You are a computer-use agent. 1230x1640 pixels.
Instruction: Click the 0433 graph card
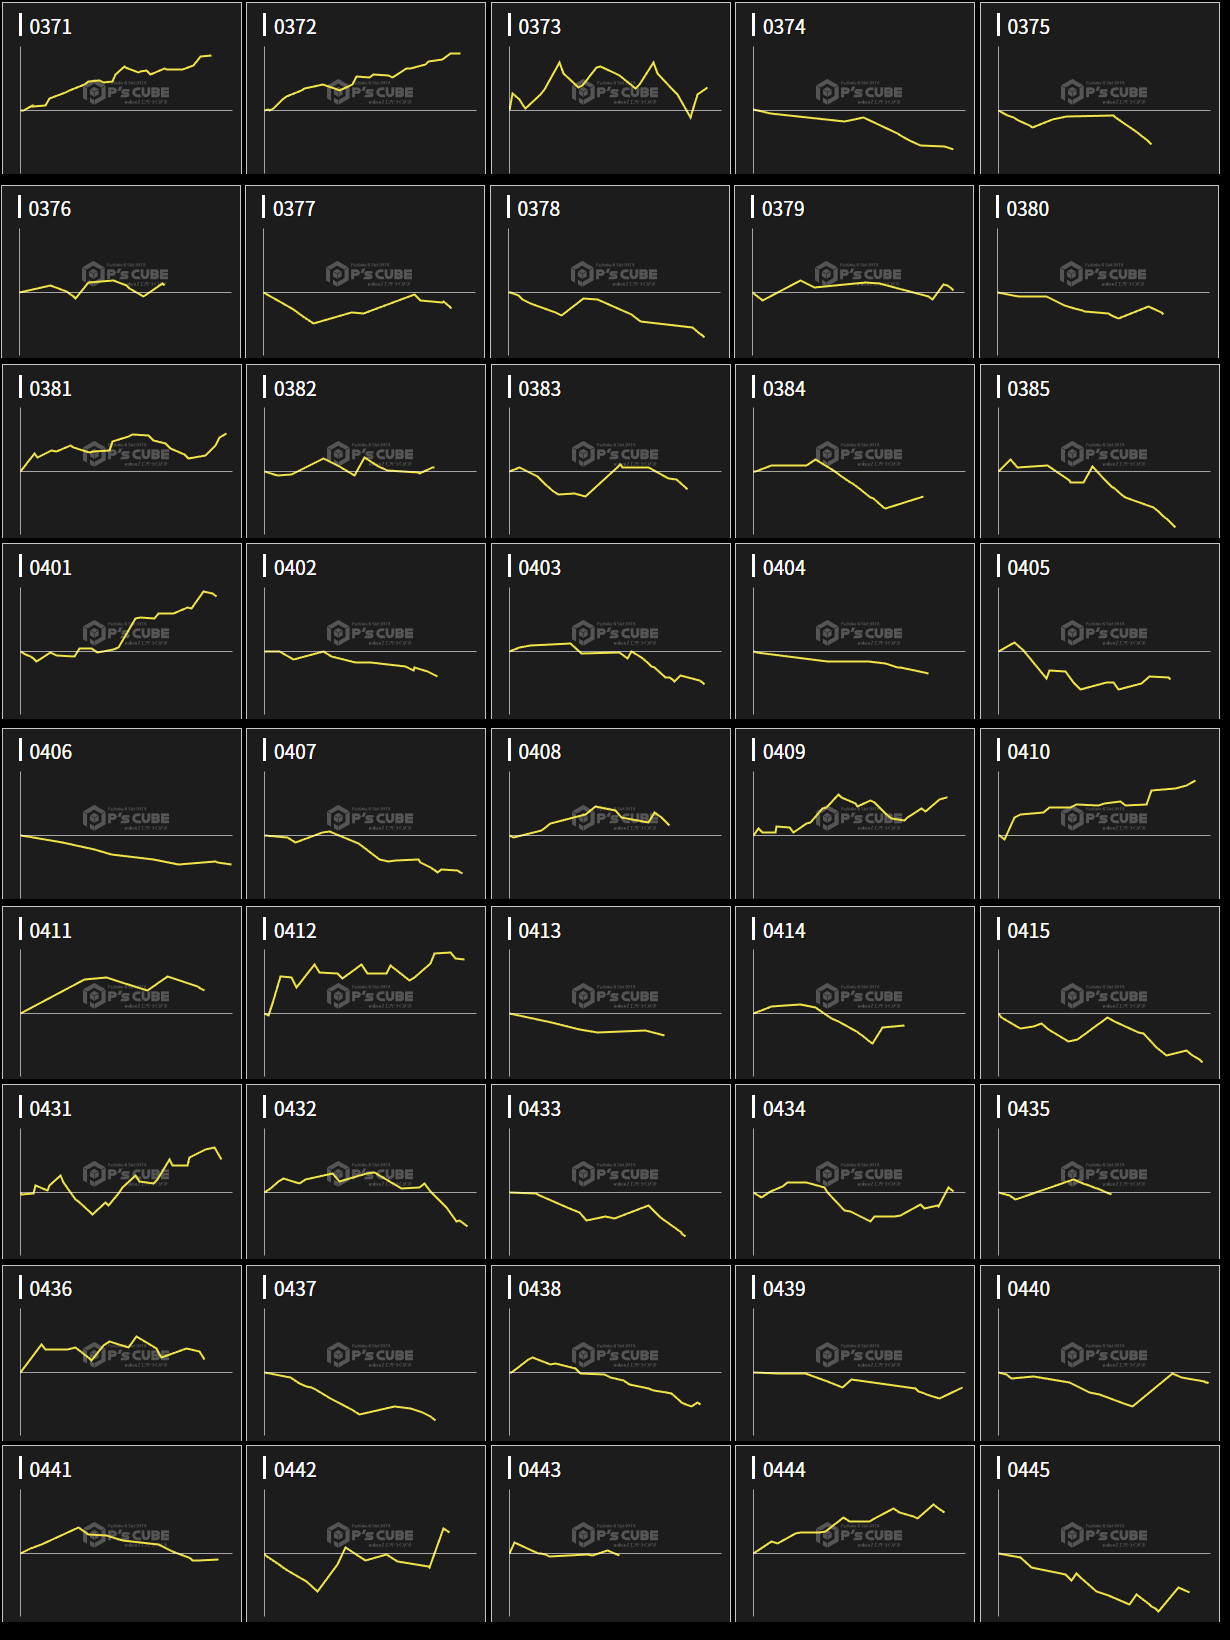click(611, 1171)
